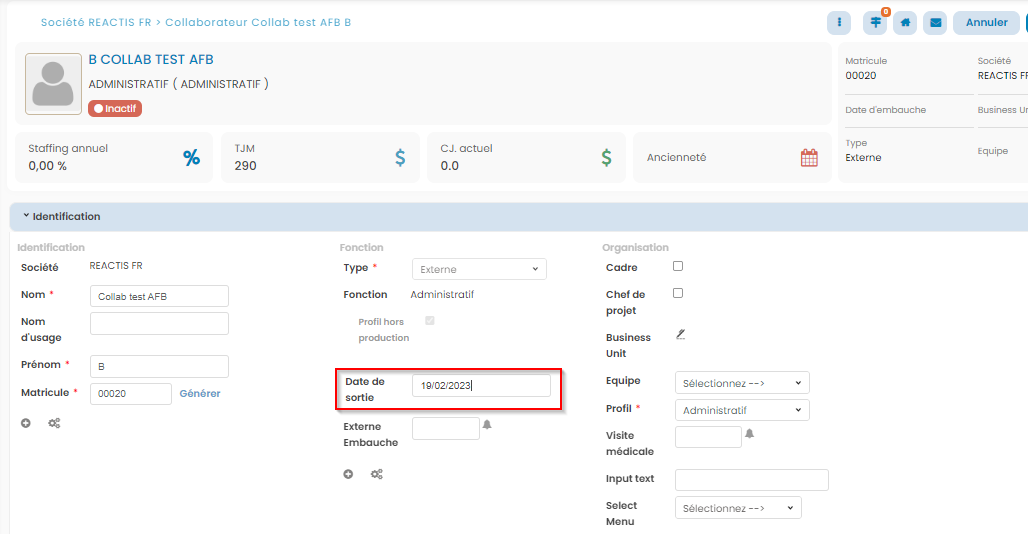Open the three-dots more options menu
The image size is (1028, 534).
point(839,23)
